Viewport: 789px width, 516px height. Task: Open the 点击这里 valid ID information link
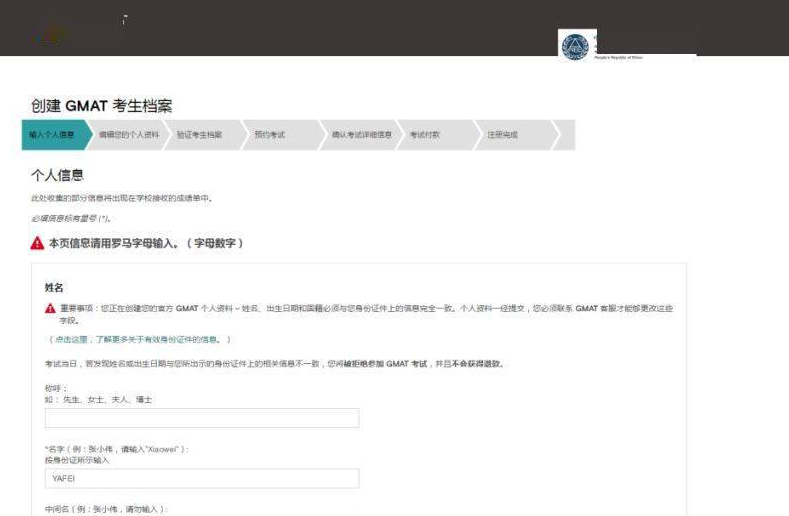tap(140, 339)
